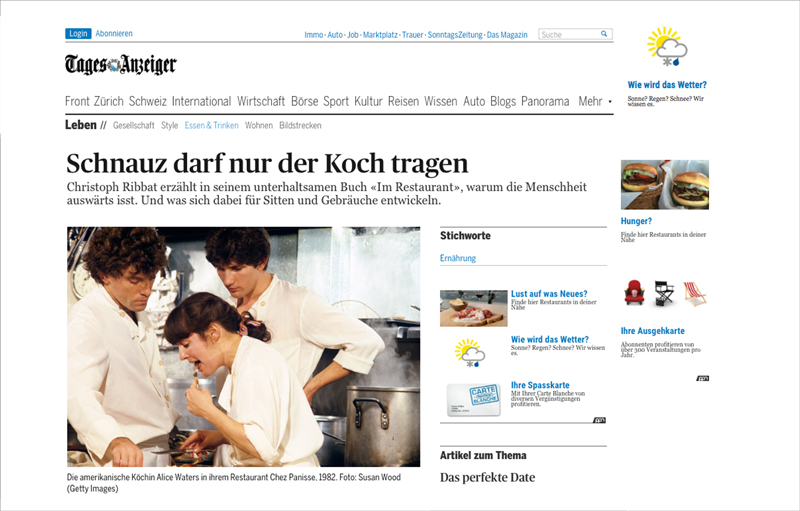Viewport: 800px width, 511px height.
Task: Click the weather icon beside Wie wird das Wetter
Action: pos(469,353)
